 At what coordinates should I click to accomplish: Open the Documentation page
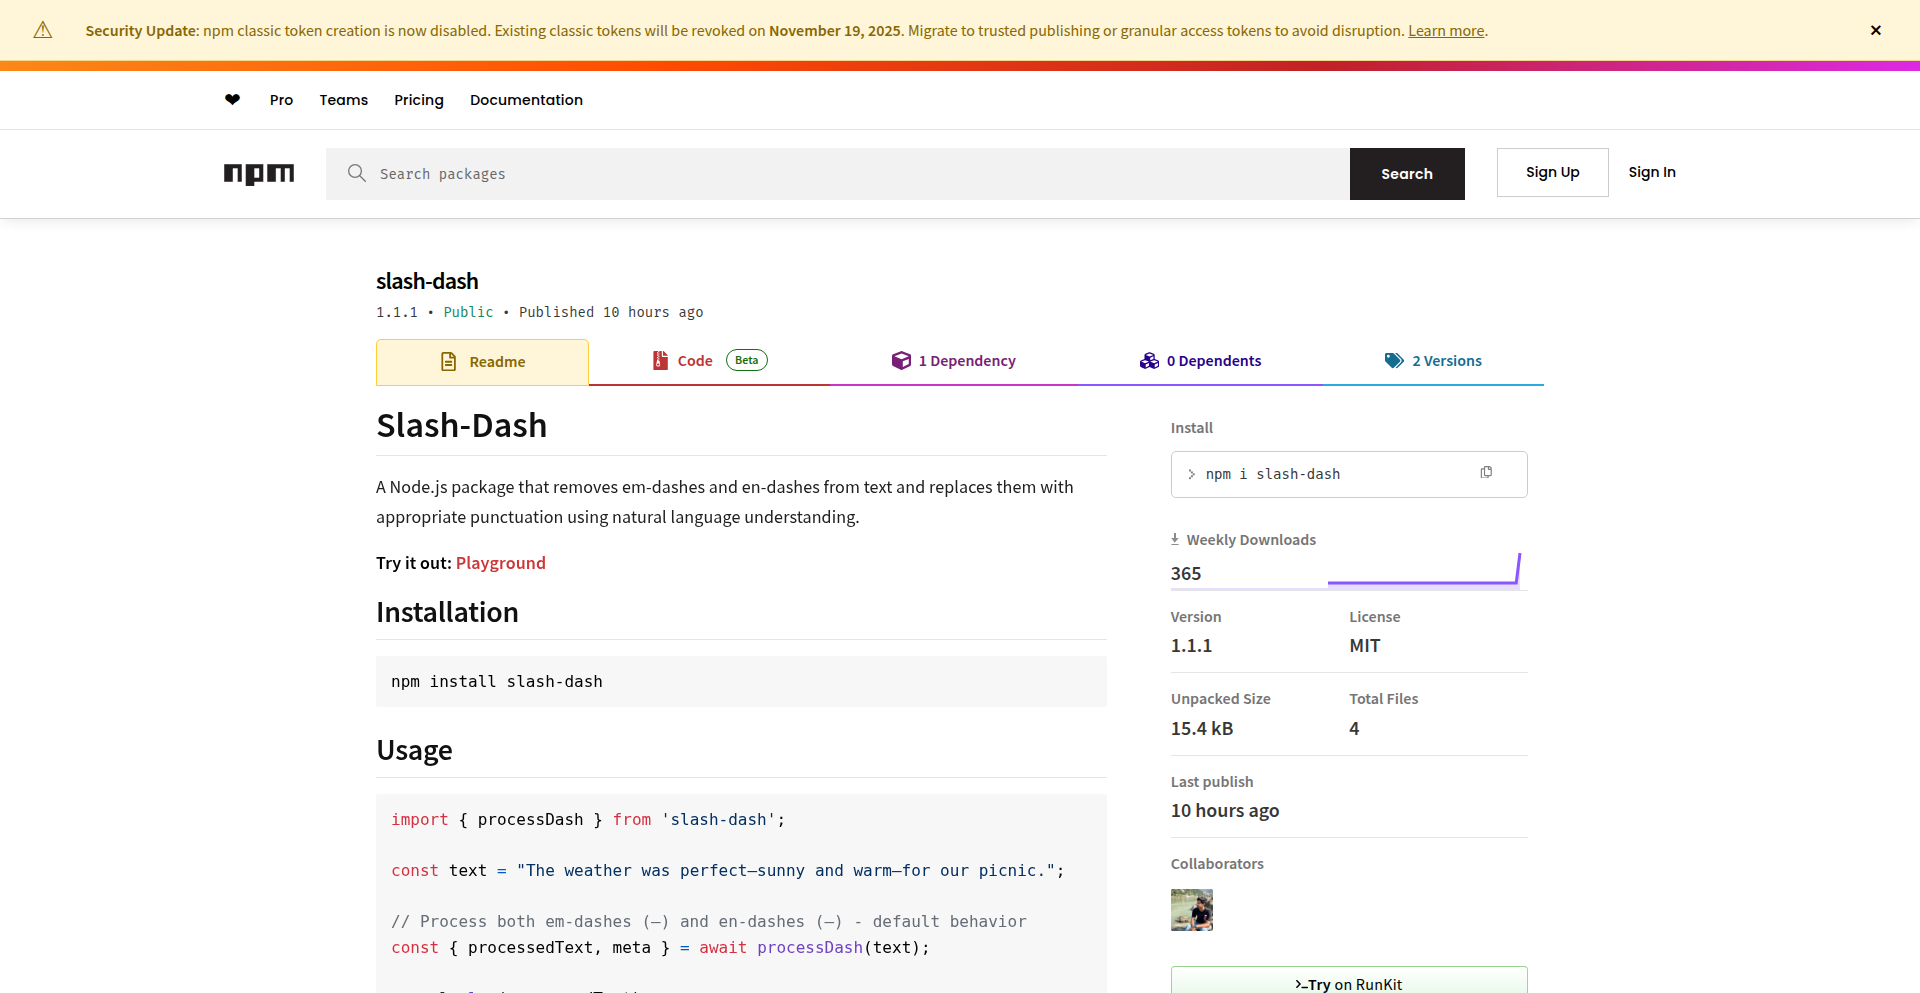point(526,100)
